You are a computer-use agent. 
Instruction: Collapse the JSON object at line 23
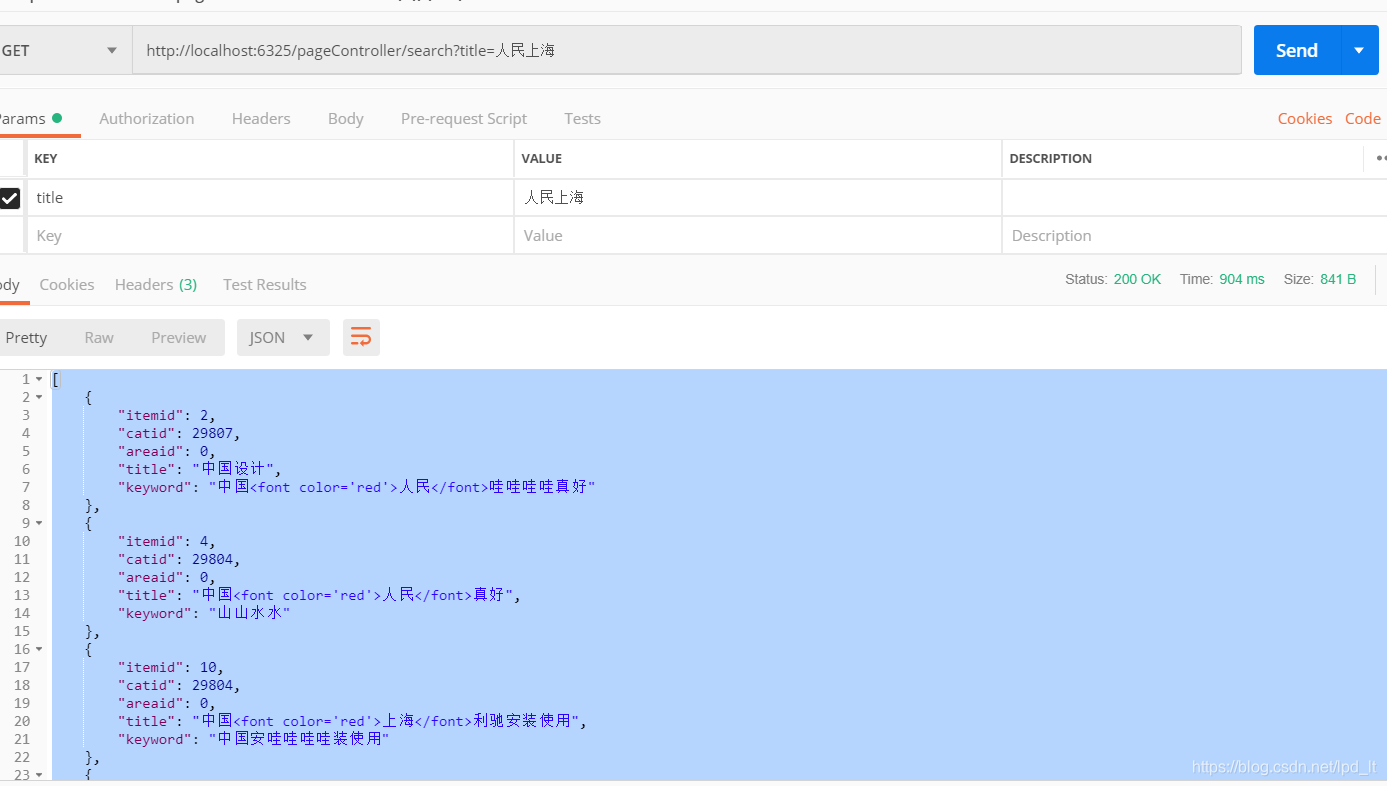click(x=39, y=775)
